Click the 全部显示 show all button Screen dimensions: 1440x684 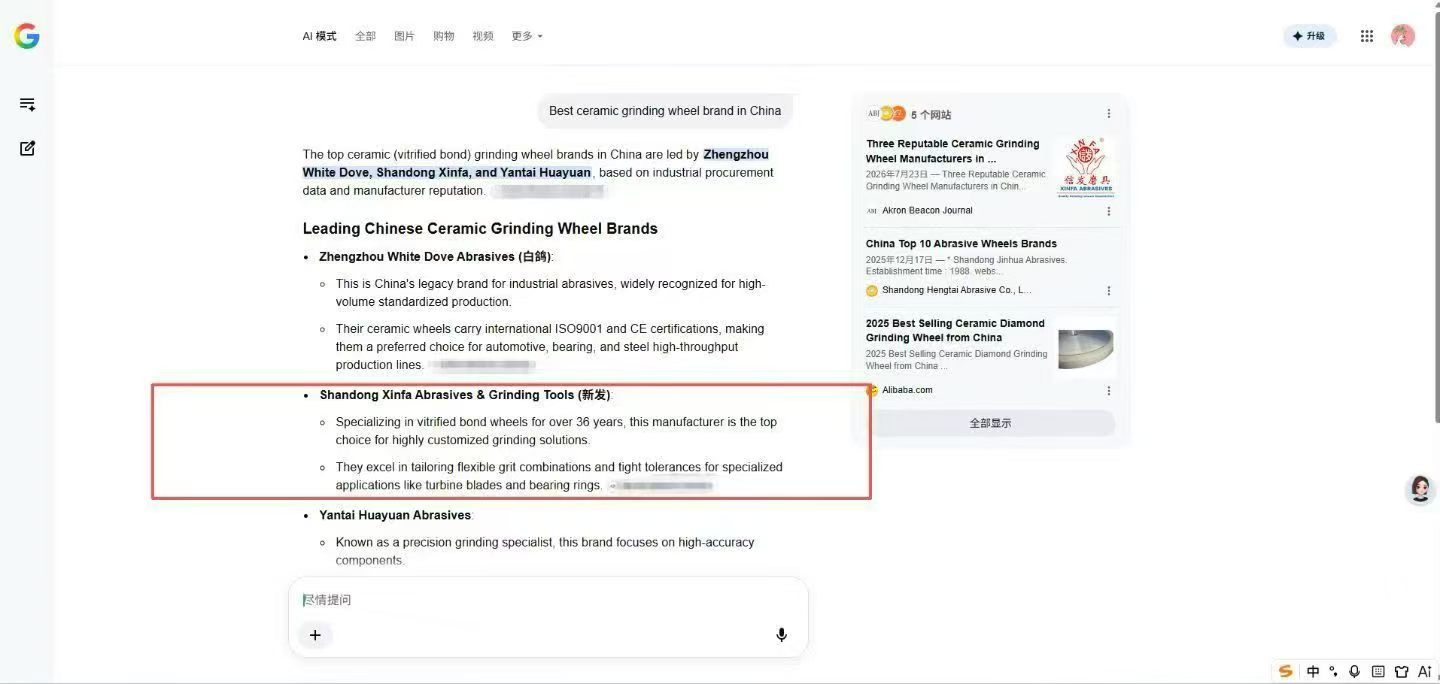[x=990, y=423]
